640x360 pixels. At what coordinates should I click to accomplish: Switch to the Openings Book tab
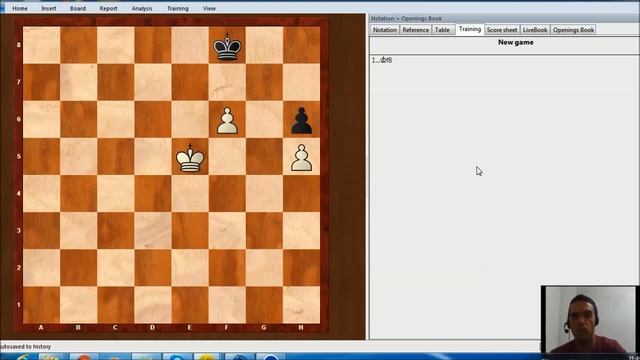click(x=573, y=30)
